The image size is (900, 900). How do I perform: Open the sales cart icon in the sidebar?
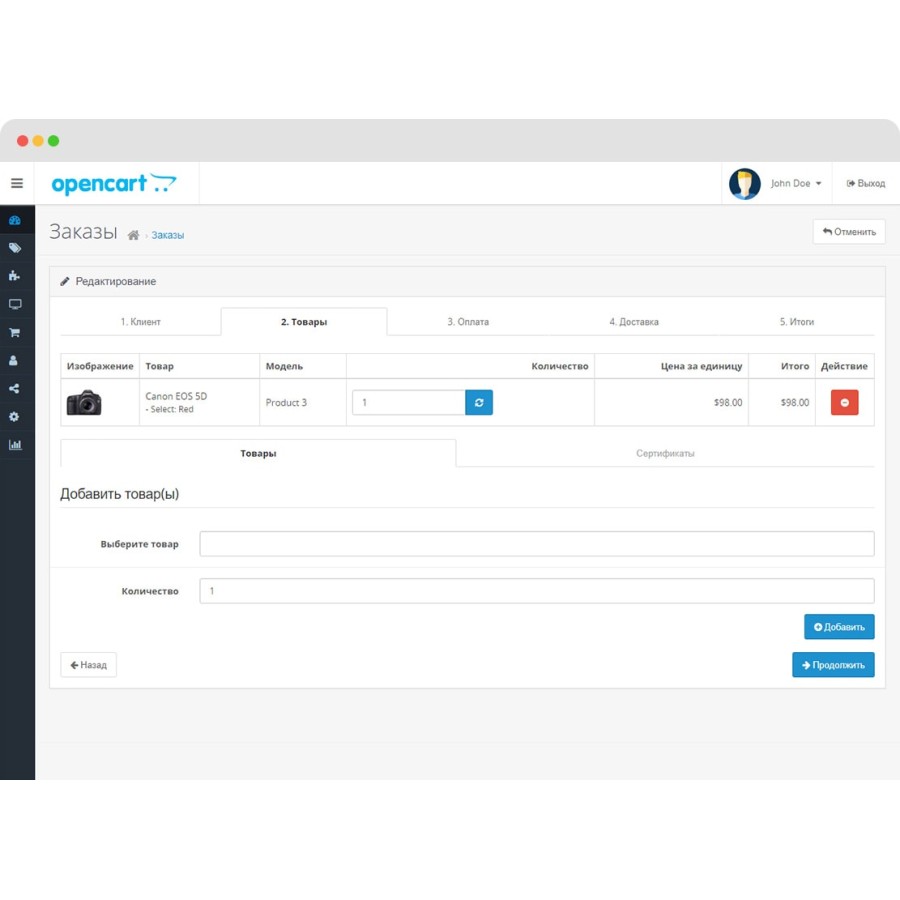pos(15,332)
